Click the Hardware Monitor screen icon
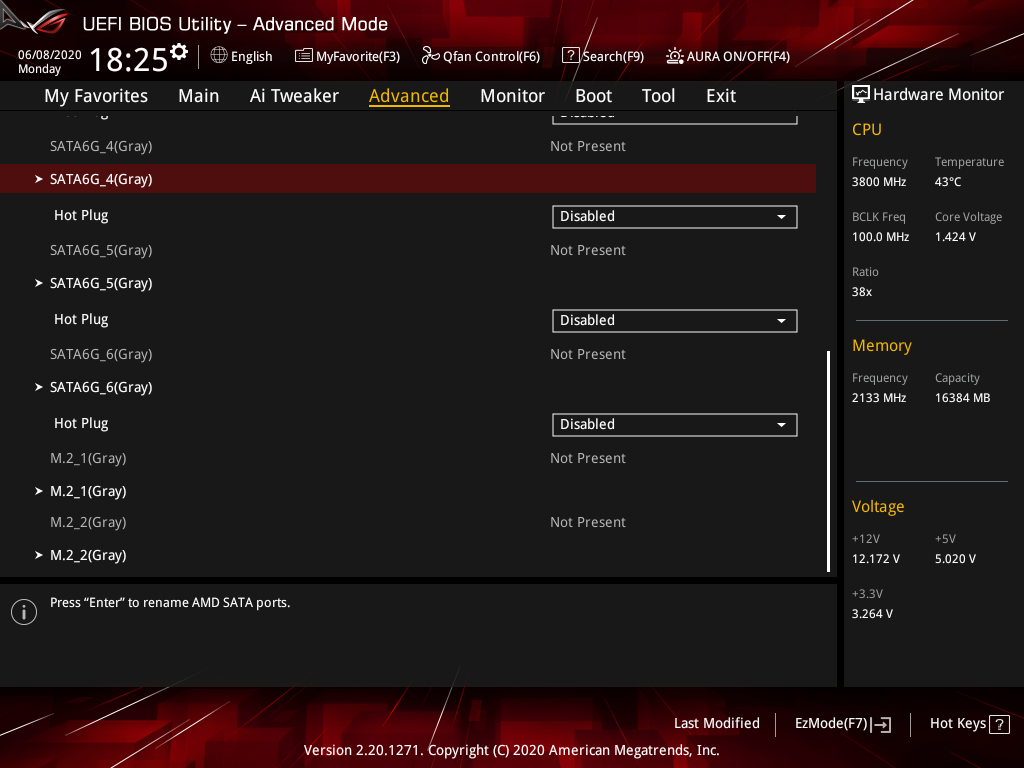 (x=861, y=95)
